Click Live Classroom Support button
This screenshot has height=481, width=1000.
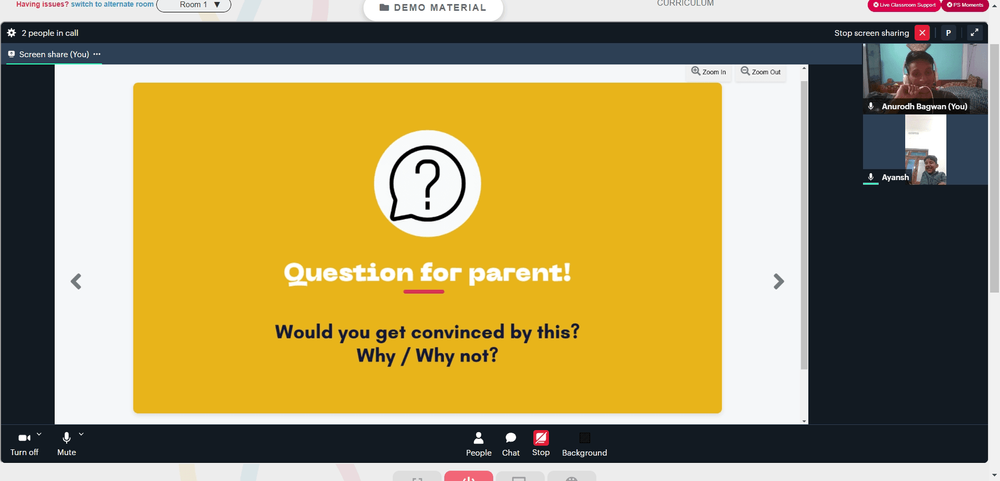pyautogui.click(x=904, y=5)
